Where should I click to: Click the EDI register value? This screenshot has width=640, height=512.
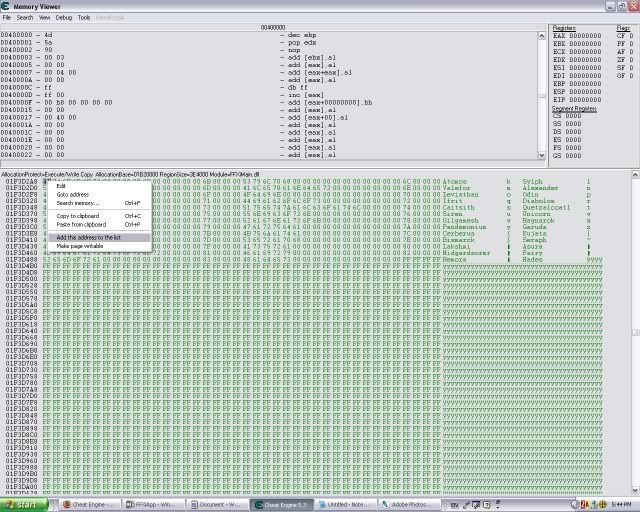tap(585, 76)
